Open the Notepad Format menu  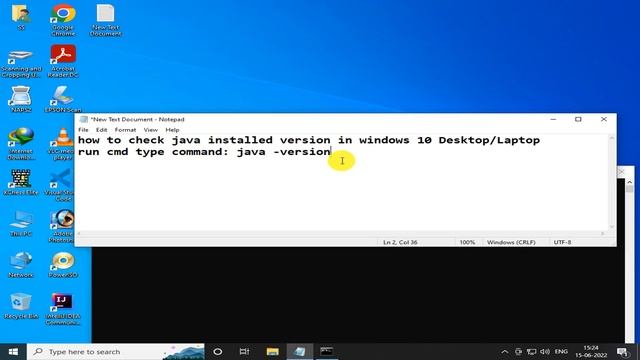click(x=125, y=130)
